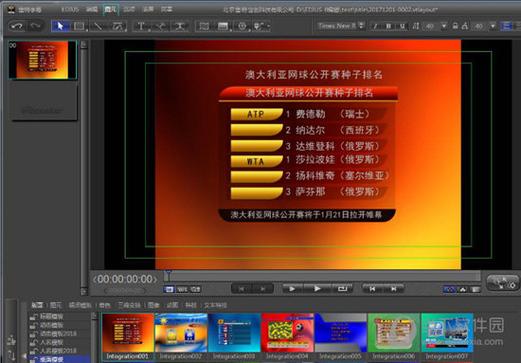
Task: Switch to the 三维变换 tab
Action: coord(129,305)
